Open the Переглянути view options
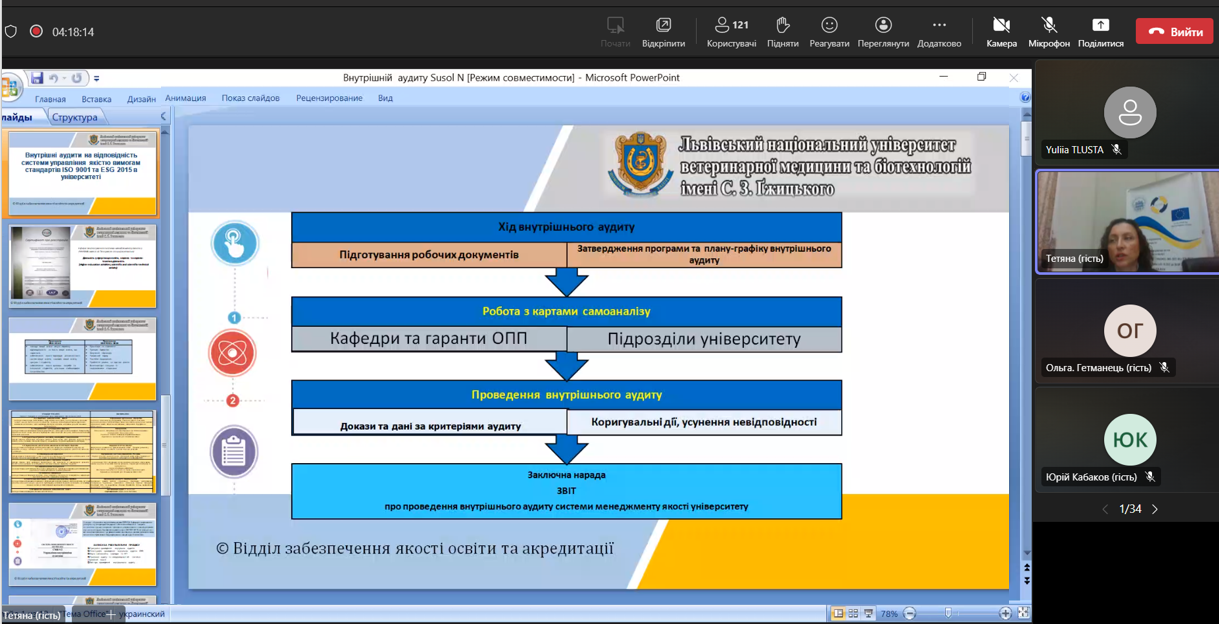Image resolution: width=1219 pixels, height=624 pixels. 883,31
